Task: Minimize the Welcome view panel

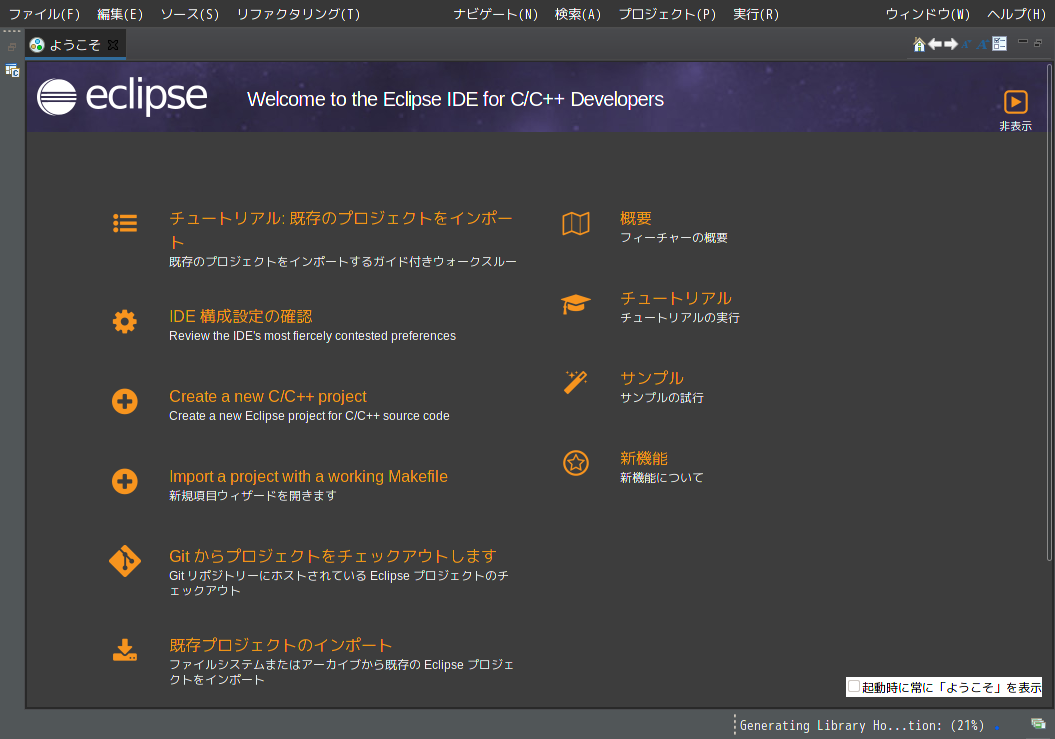Action: point(1023,42)
